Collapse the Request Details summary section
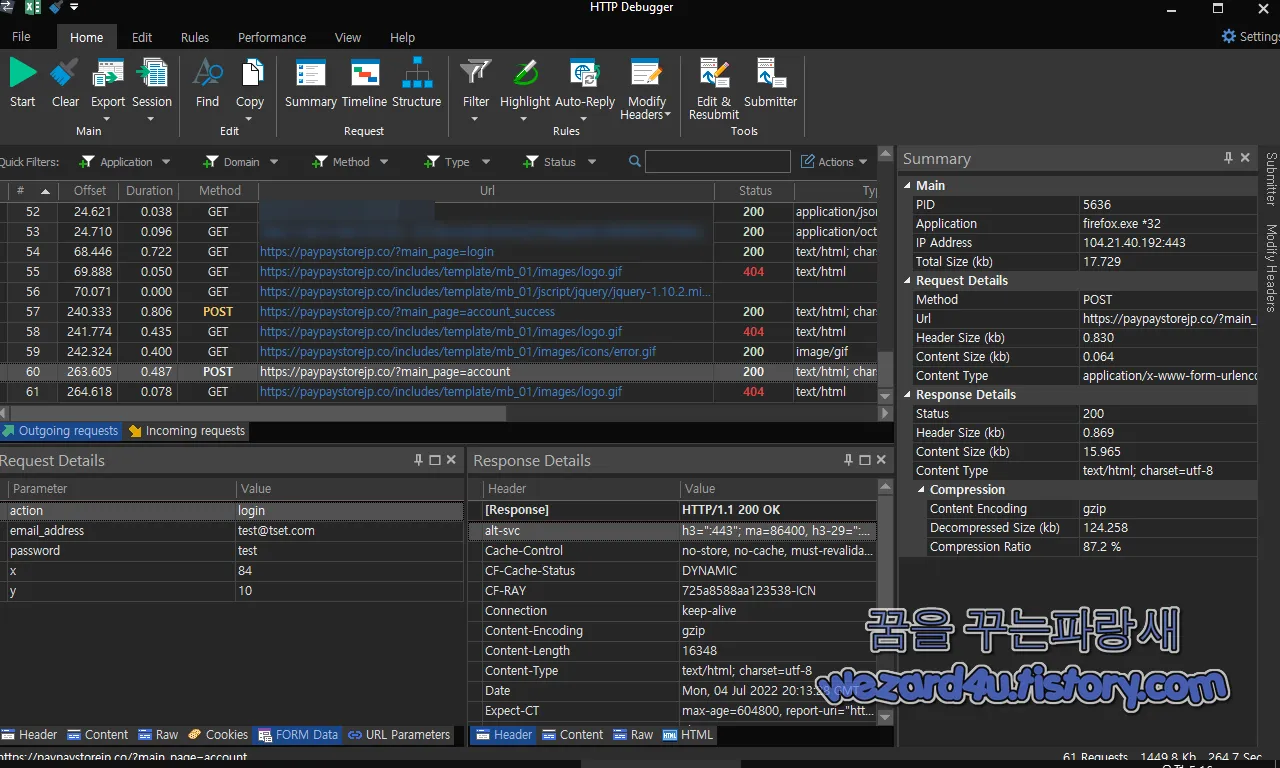The height and width of the screenshot is (768, 1280). [908, 281]
